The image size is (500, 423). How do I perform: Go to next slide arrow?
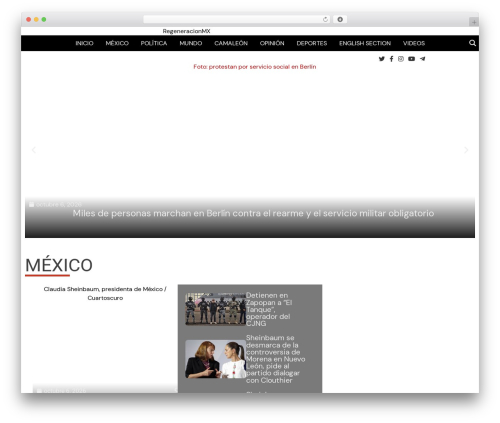click(466, 150)
